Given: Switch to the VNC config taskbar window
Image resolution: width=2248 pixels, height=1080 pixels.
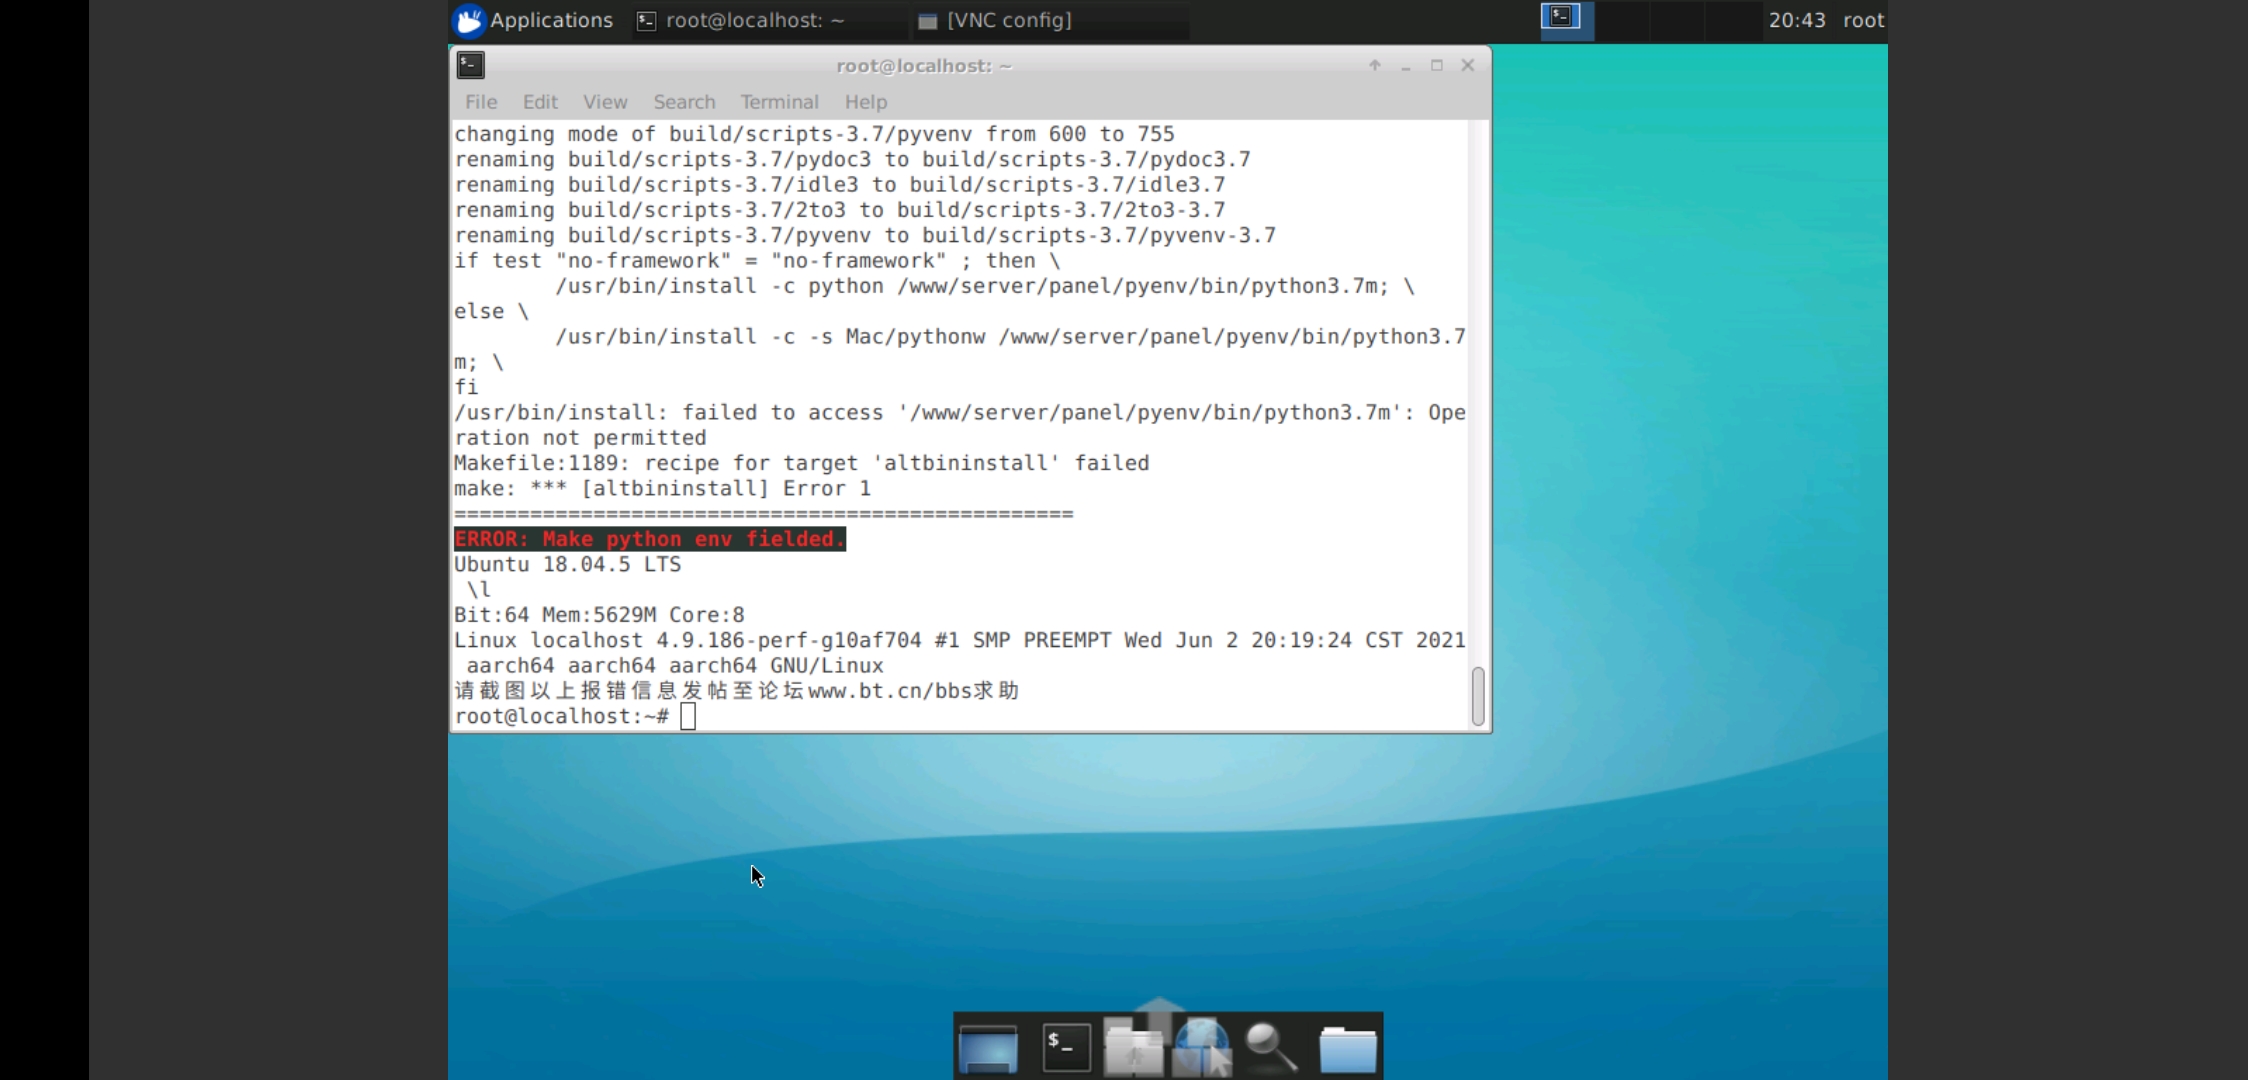Looking at the screenshot, I should coord(1050,20).
